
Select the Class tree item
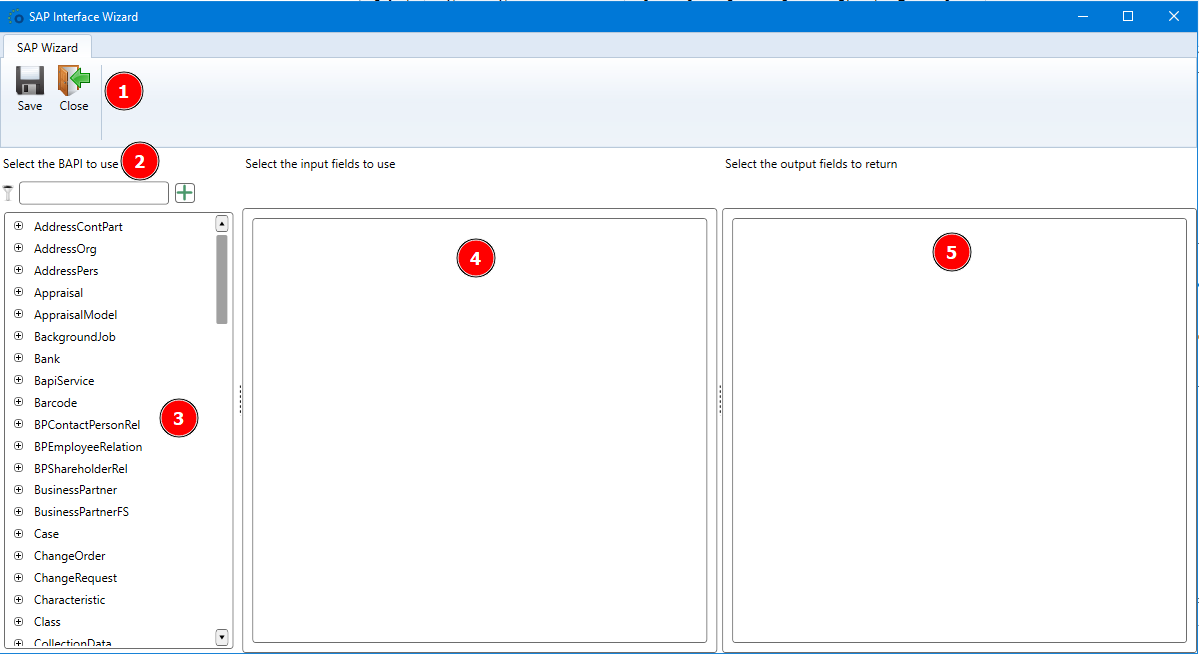[47, 621]
